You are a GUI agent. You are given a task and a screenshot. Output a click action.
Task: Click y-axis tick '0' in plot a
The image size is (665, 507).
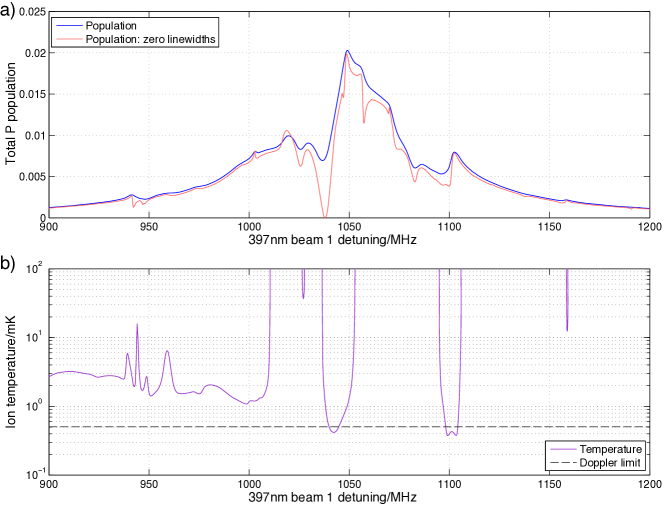click(42, 218)
